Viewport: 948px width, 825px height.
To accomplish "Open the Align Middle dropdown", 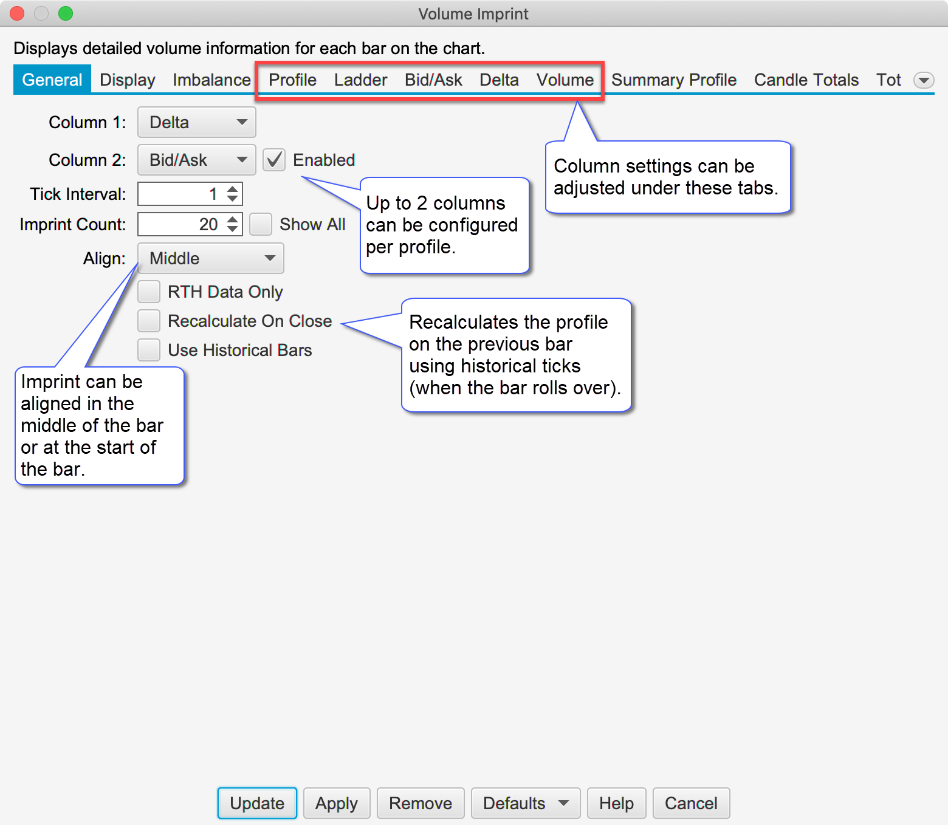I will [x=210, y=258].
